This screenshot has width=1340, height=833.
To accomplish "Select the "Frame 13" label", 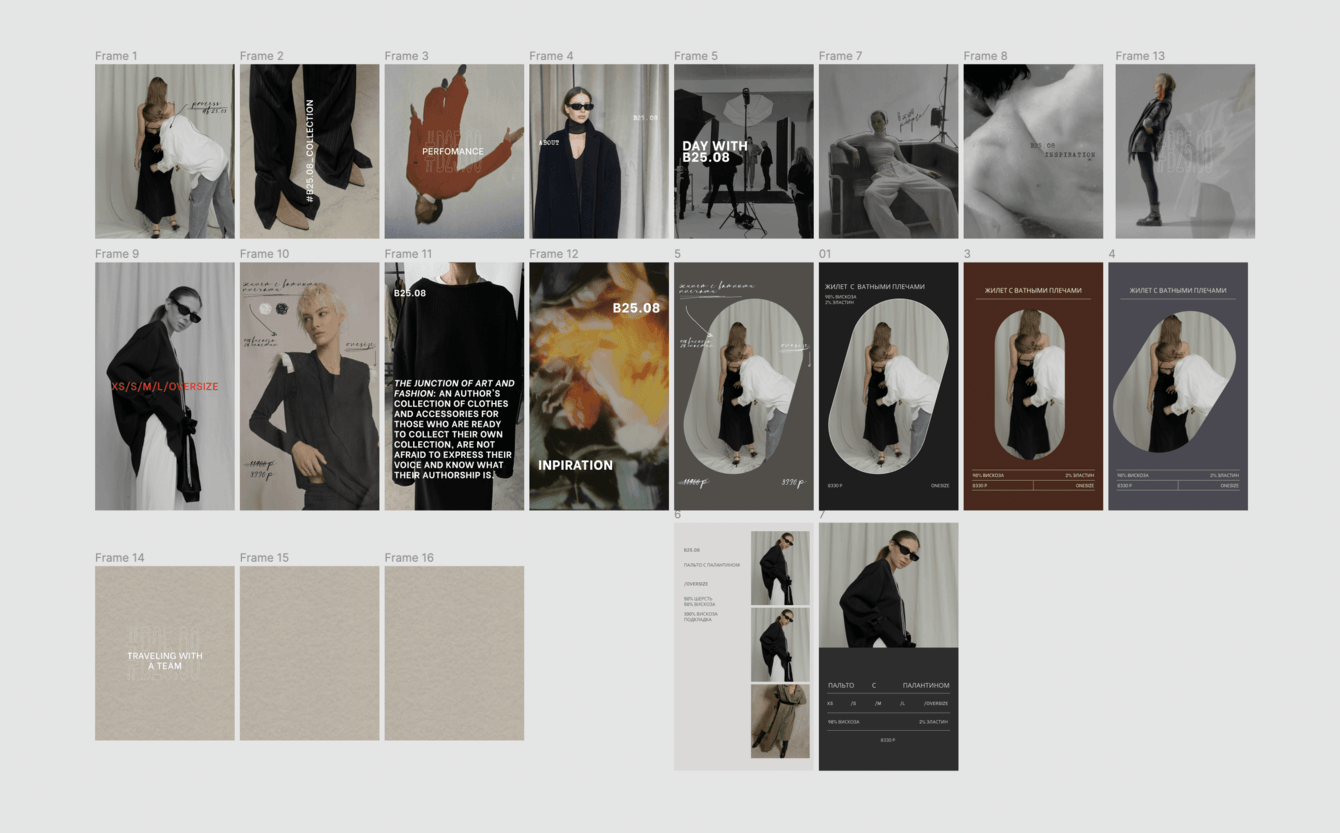I will (1140, 56).
